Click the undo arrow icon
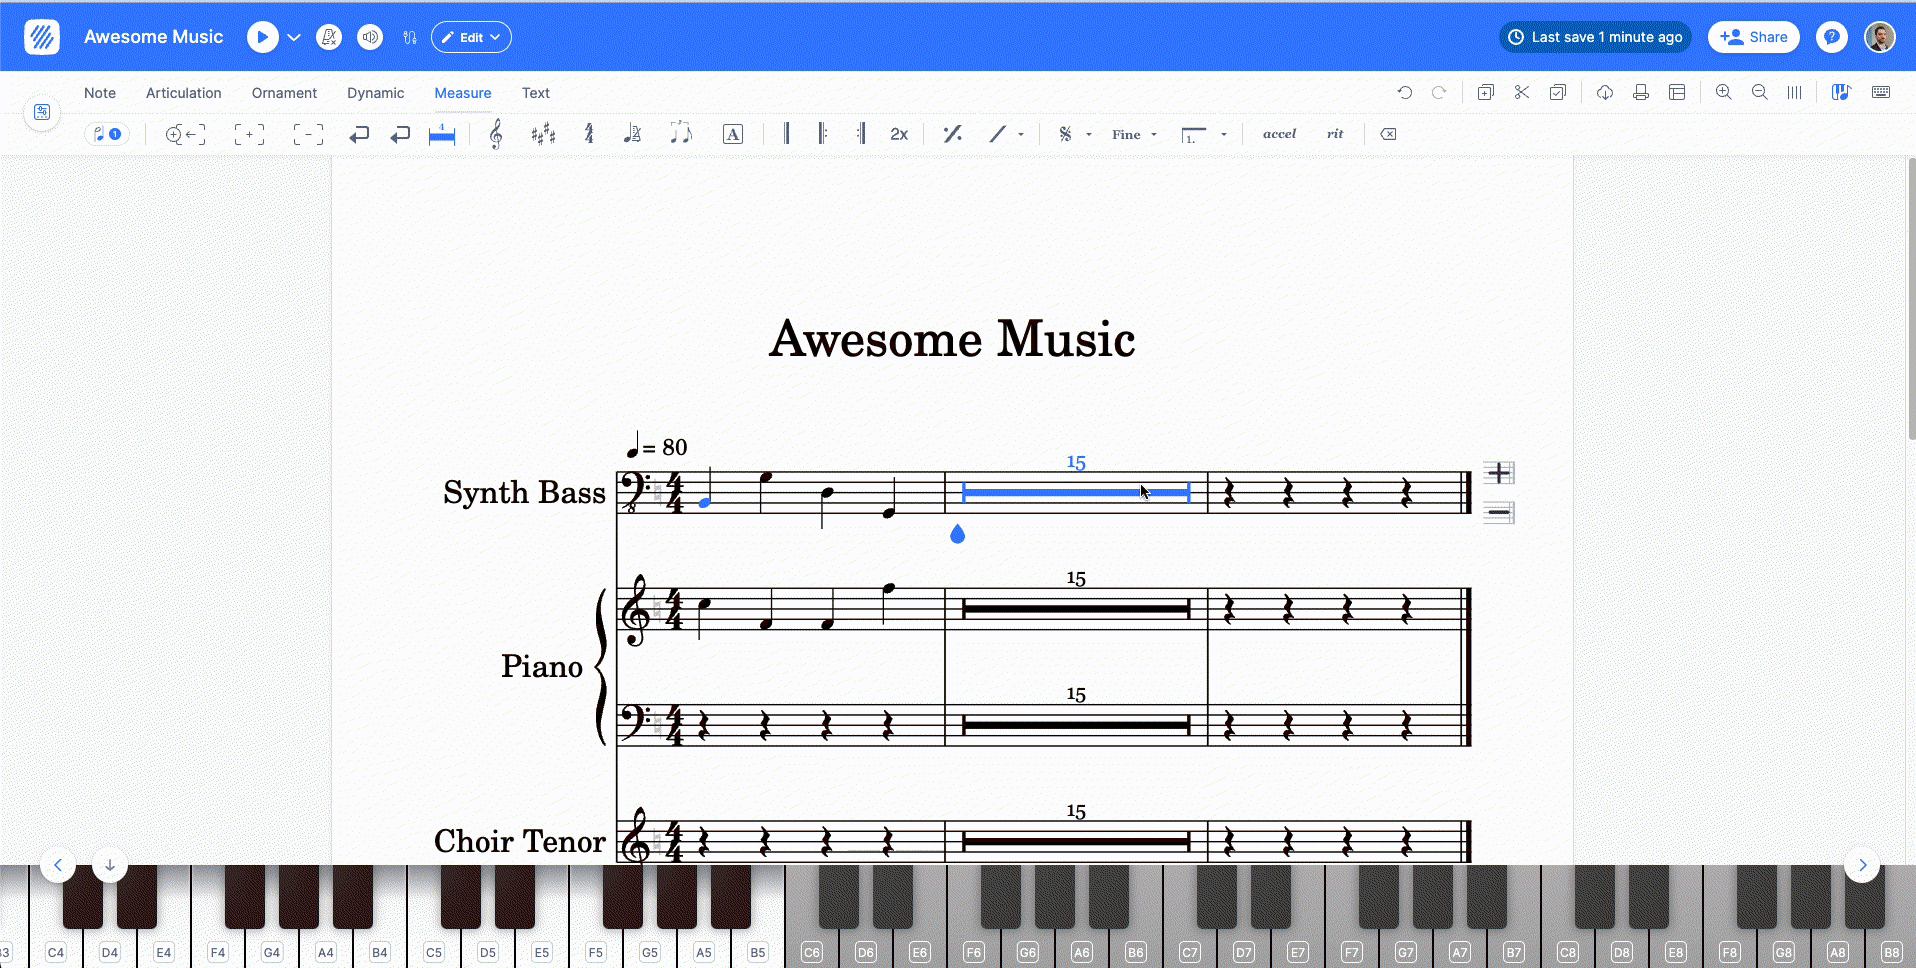The height and width of the screenshot is (968, 1916). (1404, 93)
